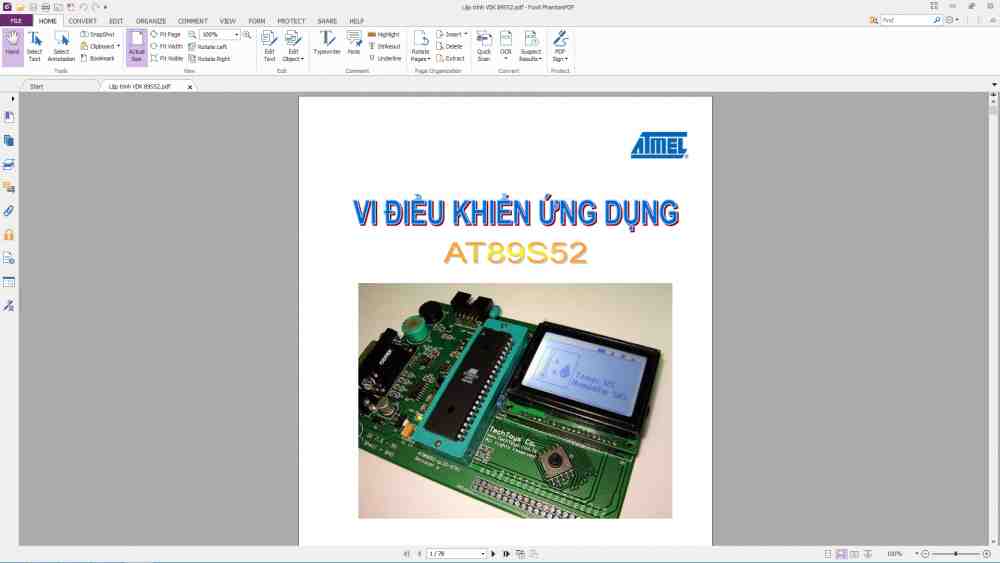This screenshot has height=563, width=1000.
Task: Click zoom out minus in status bar
Action: (926, 554)
